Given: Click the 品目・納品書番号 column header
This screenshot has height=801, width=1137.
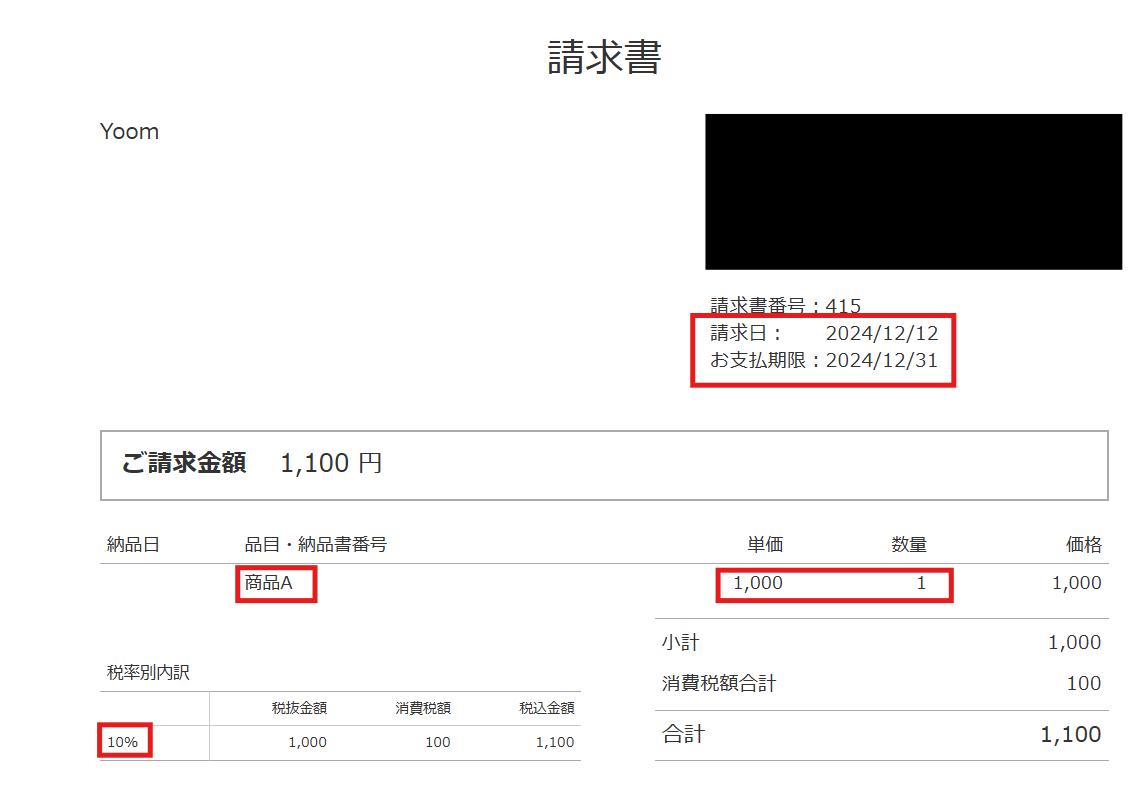Looking at the screenshot, I should point(315,544).
